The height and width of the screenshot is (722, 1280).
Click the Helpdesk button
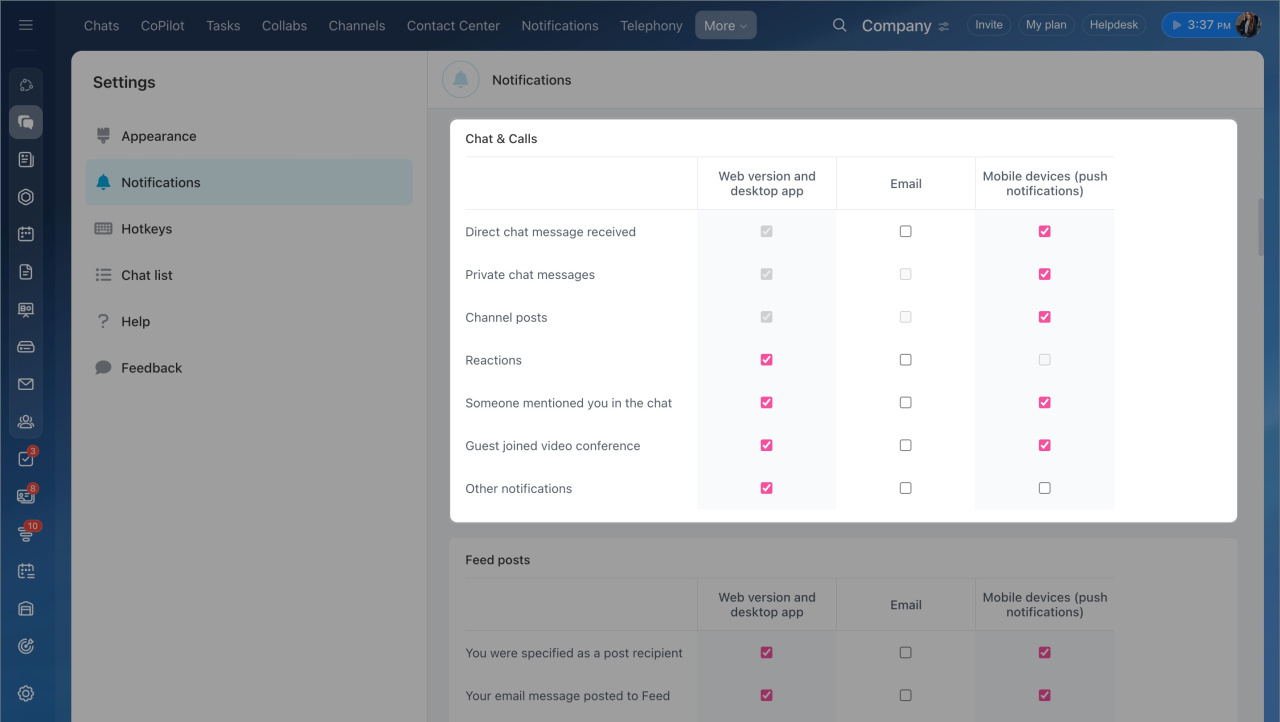(1113, 25)
